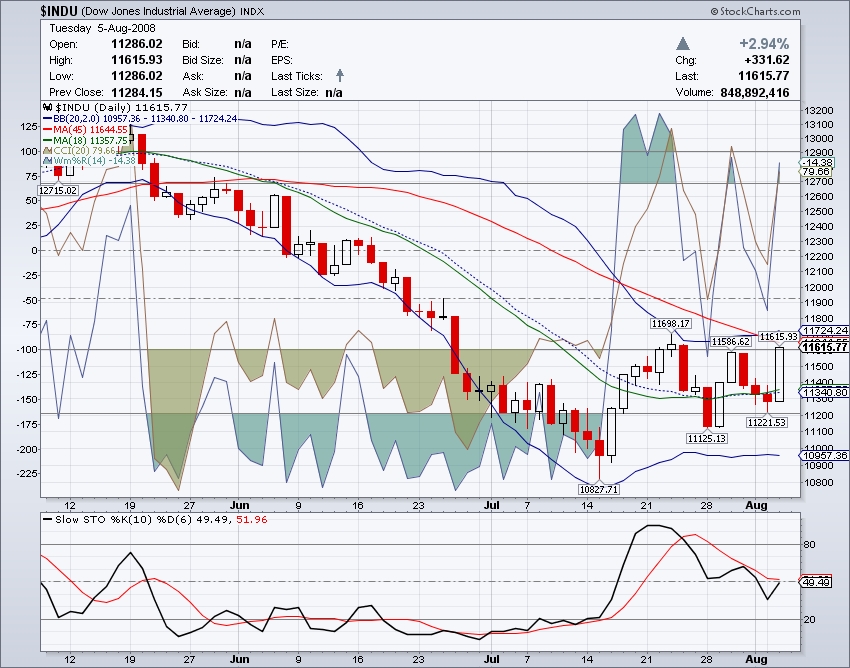Click the Last Ticks up-arrow icon
850x668 pixels.
coord(340,75)
